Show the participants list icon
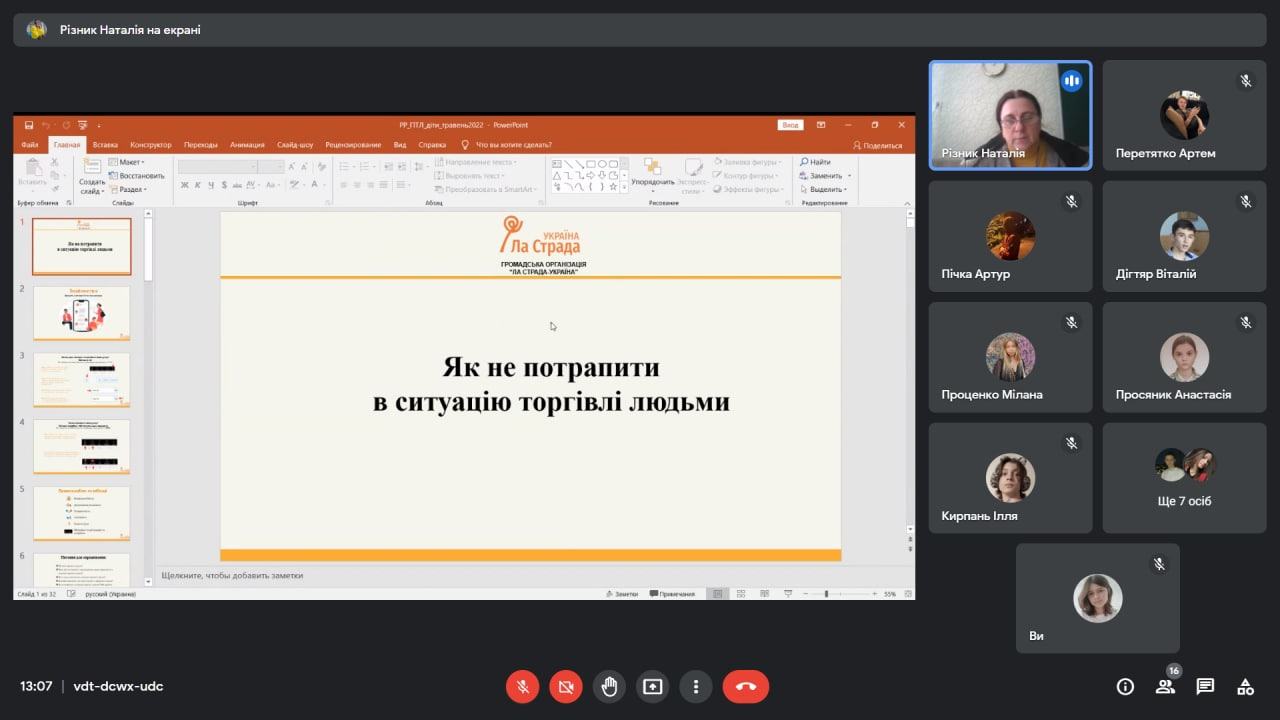This screenshot has width=1280, height=720. pyautogui.click(x=1165, y=687)
